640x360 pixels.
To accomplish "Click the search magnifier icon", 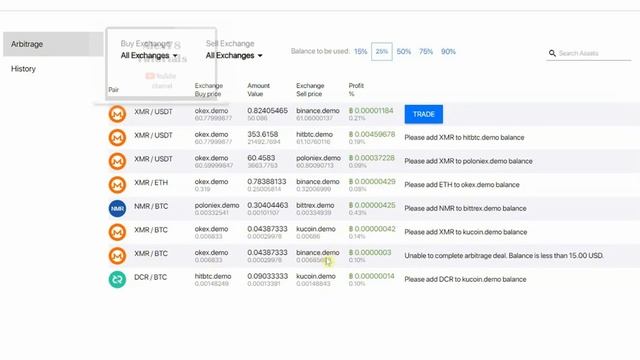I will (x=552, y=53).
